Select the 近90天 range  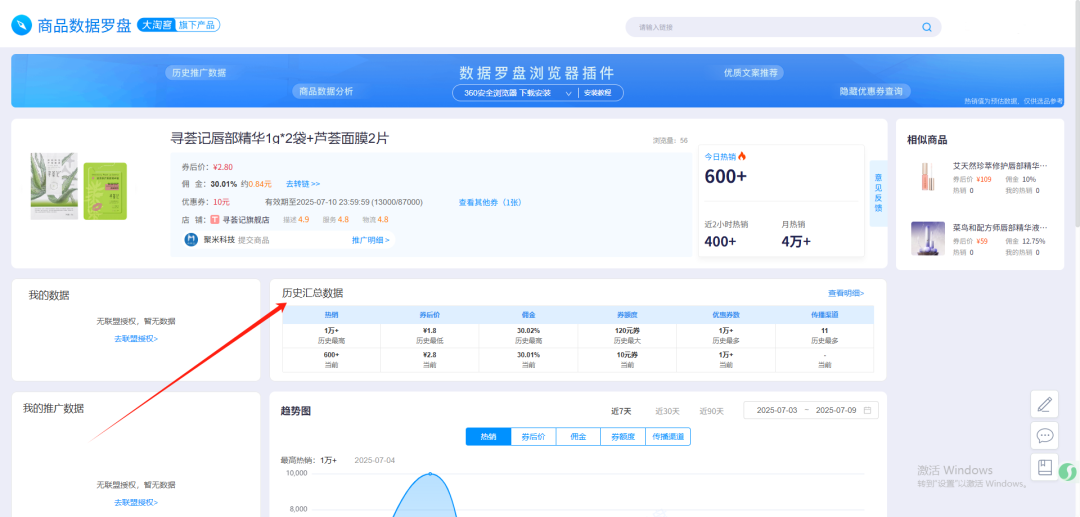[x=712, y=411]
